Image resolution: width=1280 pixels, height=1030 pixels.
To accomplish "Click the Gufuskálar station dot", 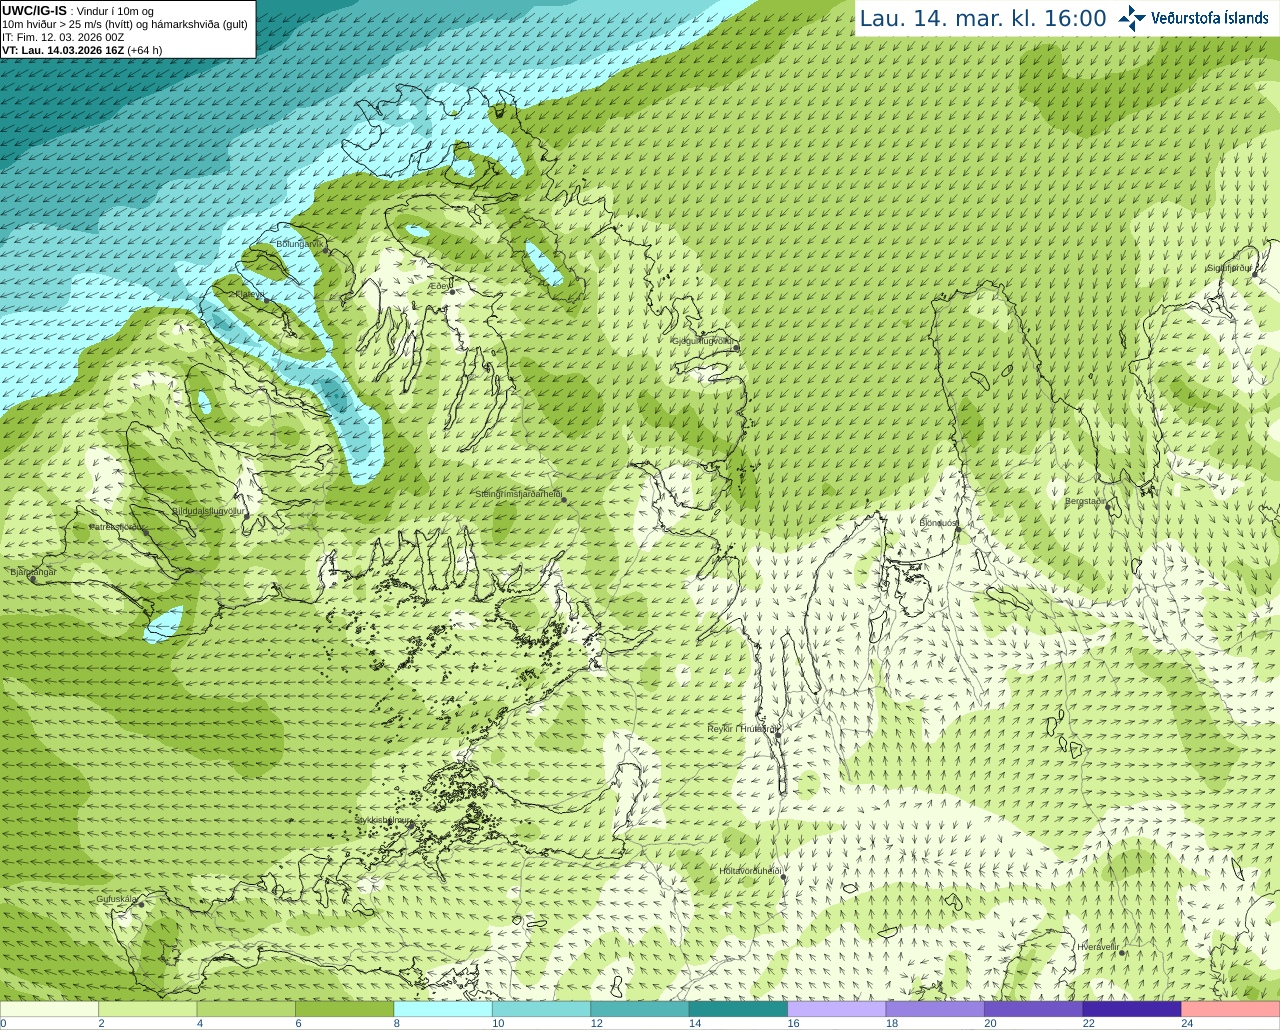I will 141,904.
